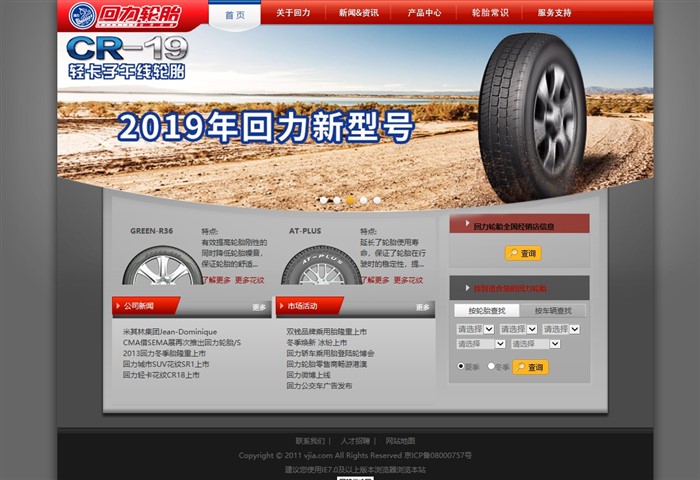
Task: Click the arrow beside 回力轮胎全国经销店信息
Action: pyautogui.click(x=467, y=223)
